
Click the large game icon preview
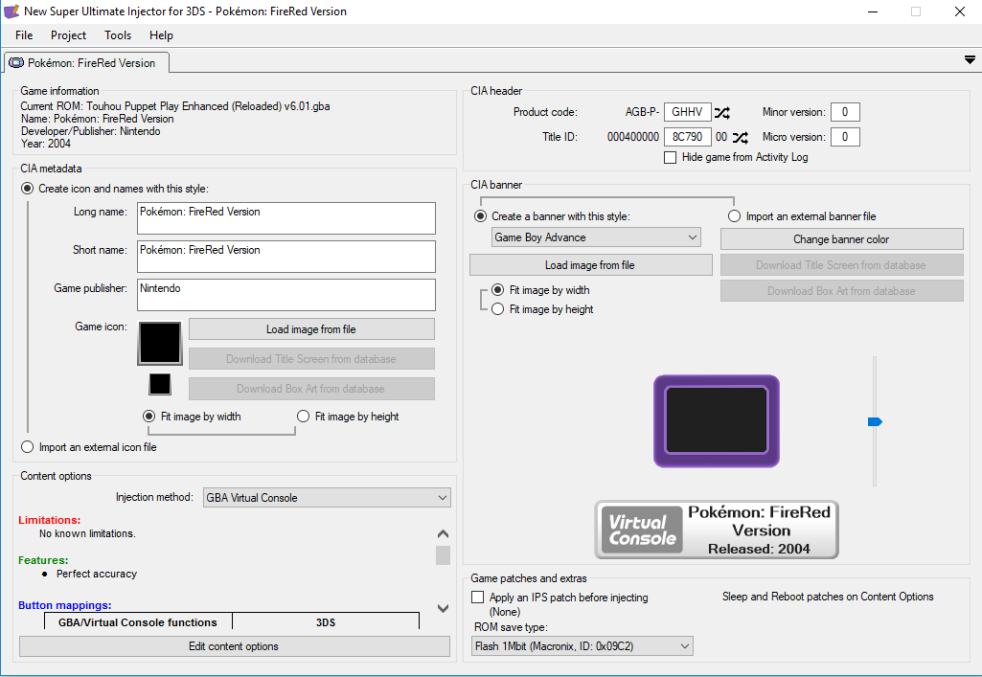(160, 343)
